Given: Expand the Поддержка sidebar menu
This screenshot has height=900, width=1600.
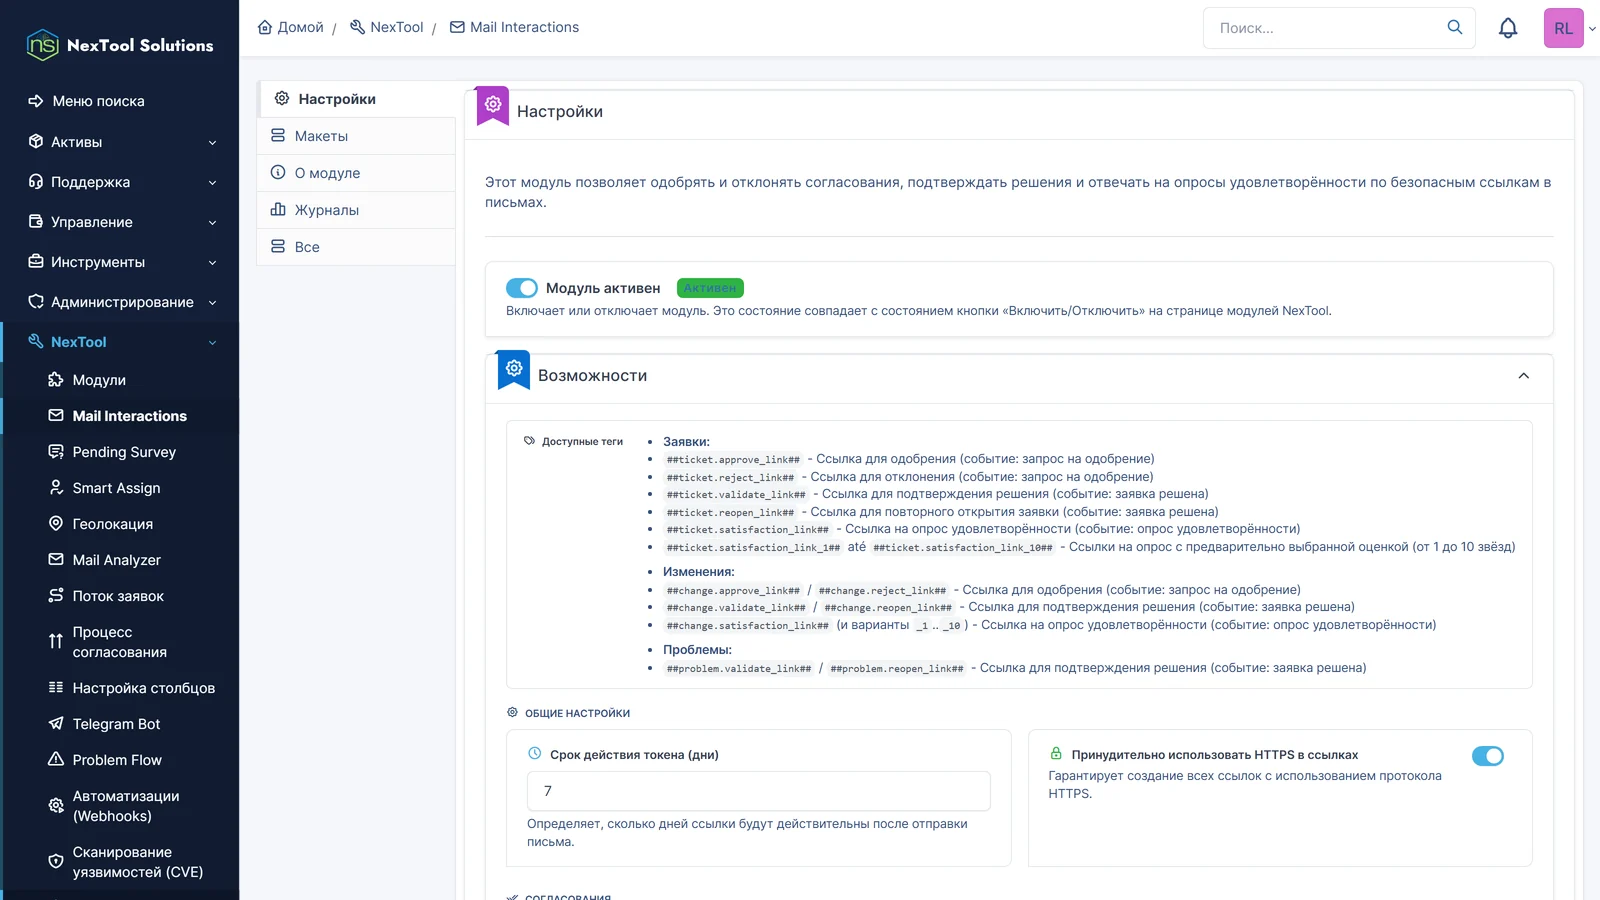Looking at the screenshot, I should [120, 182].
